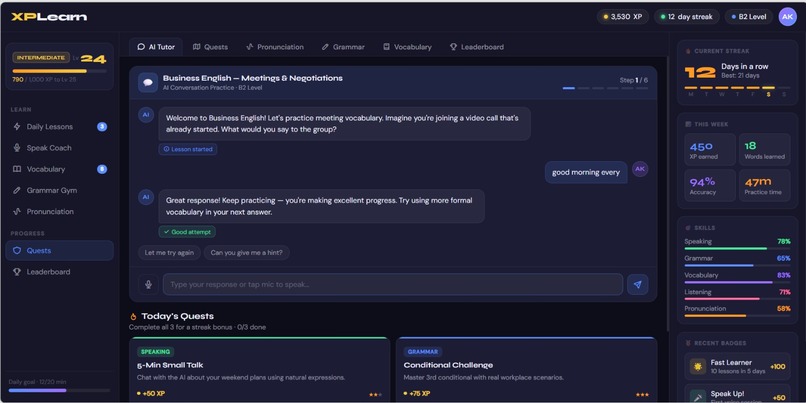
Task: Click the Daily Lessons lightning icon
Action: coord(17,126)
